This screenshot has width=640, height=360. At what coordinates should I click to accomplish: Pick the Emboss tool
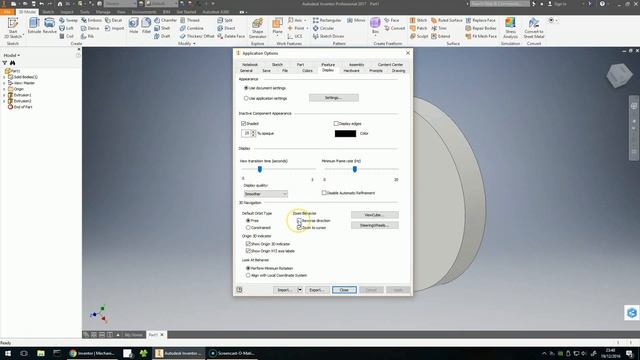pos(91,20)
